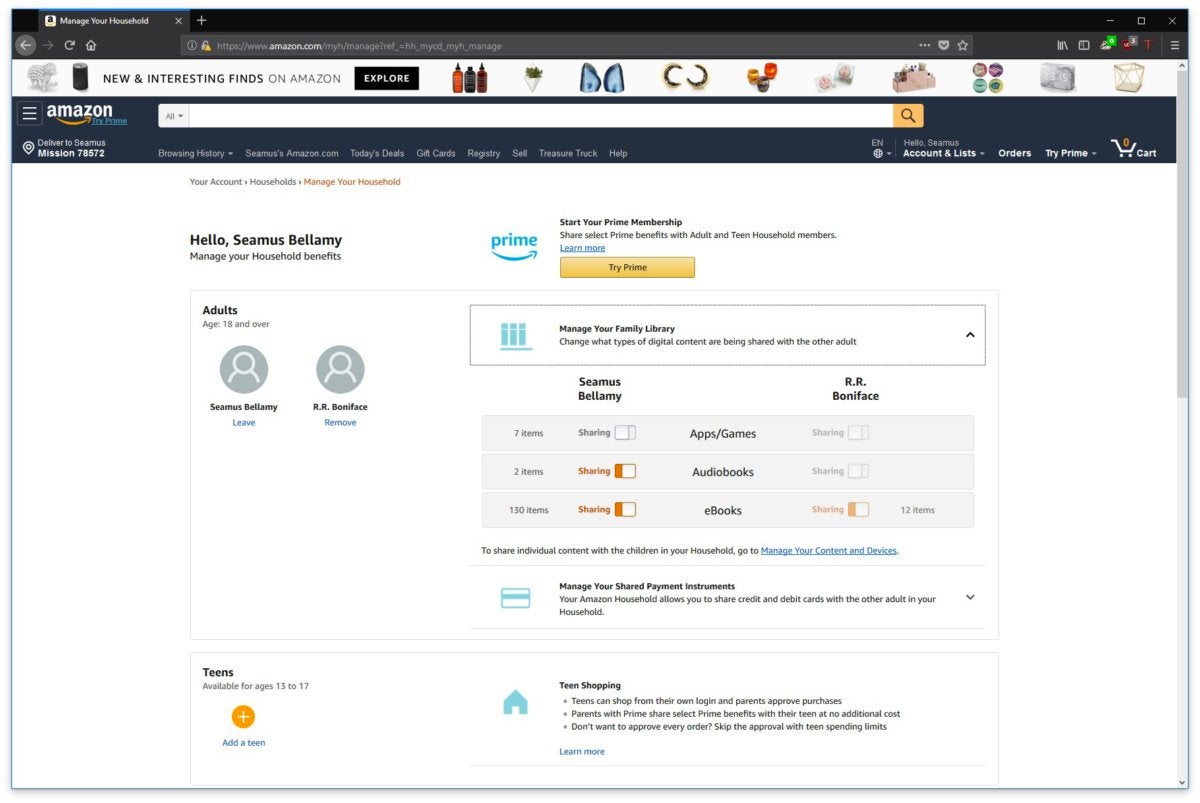Open the Help nav item

click(x=618, y=153)
